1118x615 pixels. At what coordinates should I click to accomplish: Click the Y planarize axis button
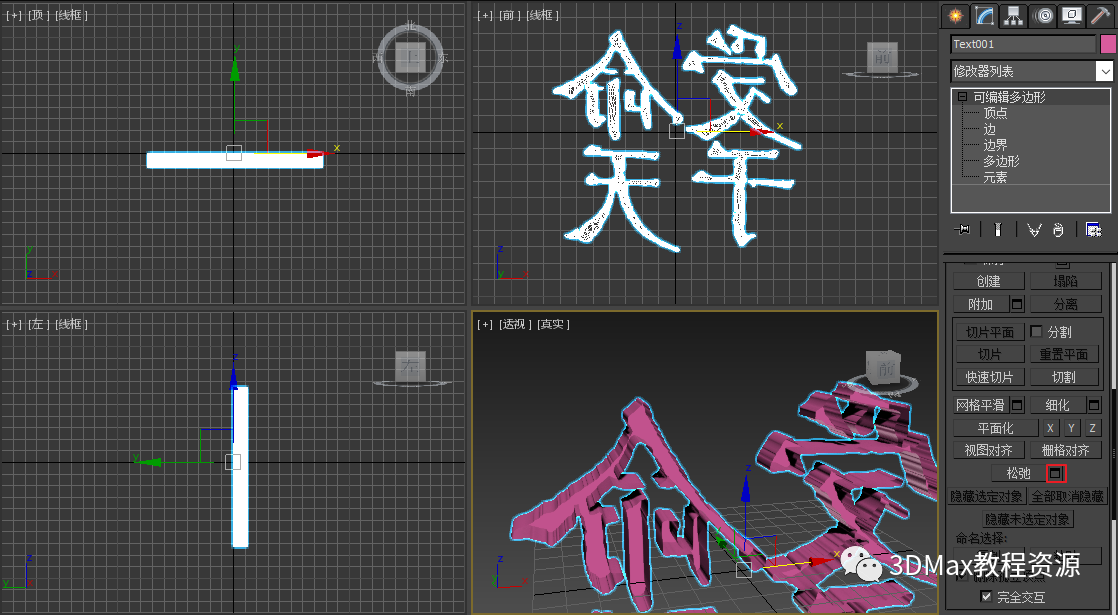coord(1071,428)
